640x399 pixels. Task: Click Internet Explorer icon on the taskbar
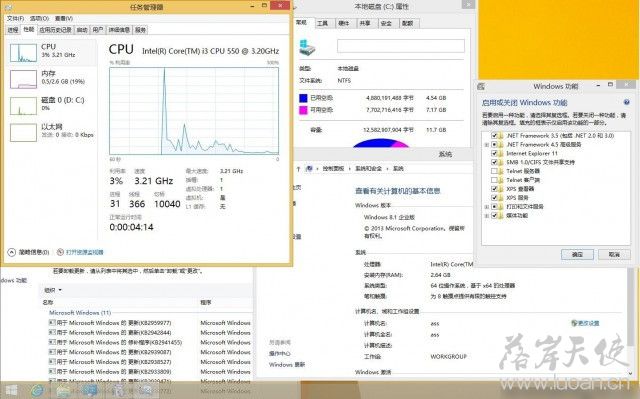coord(38,390)
